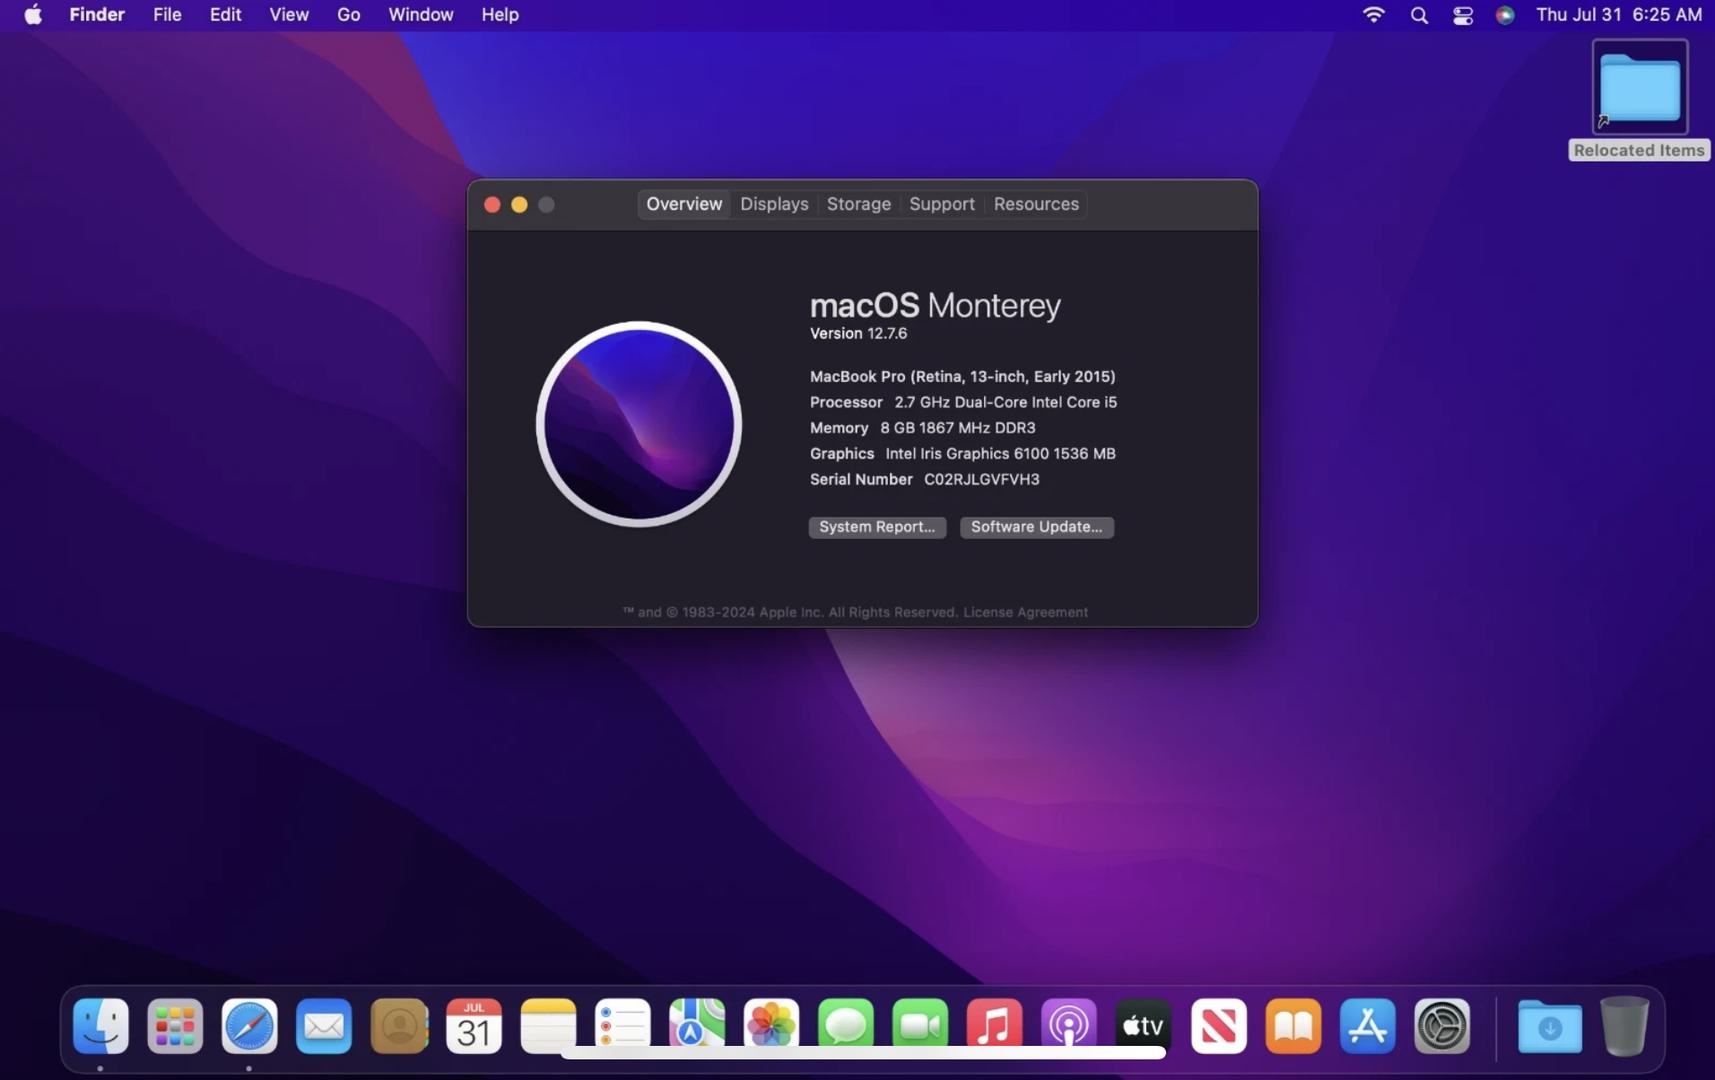Click the Processor 2.7 GHz line
This screenshot has width=1715, height=1080.
pos(963,402)
